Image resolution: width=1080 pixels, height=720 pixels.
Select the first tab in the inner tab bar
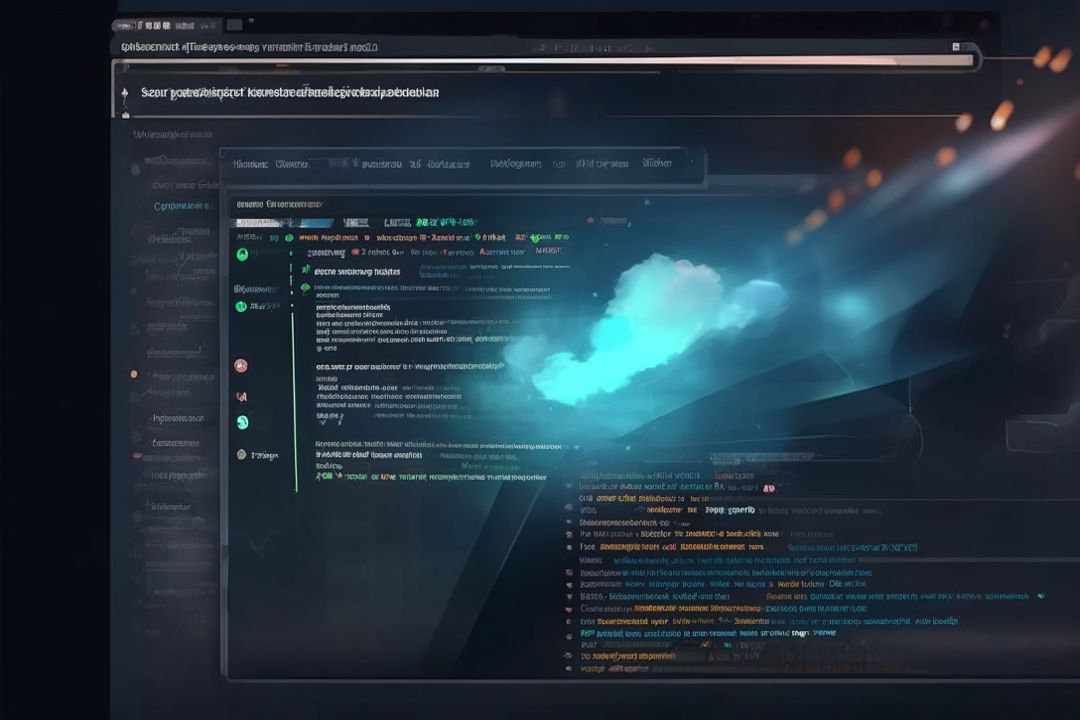click(x=250, y=164)
